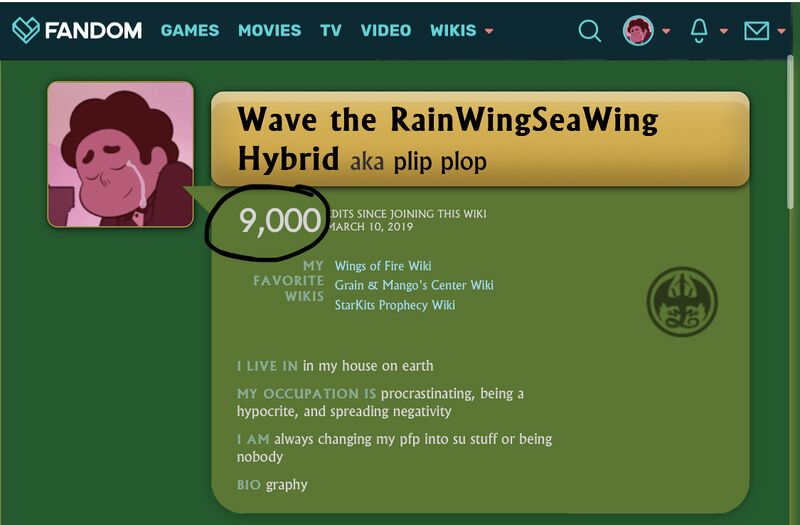Click the large profile picture thumbnail
Viewport: 800px width, 525px height.
(x=120, y=154)
